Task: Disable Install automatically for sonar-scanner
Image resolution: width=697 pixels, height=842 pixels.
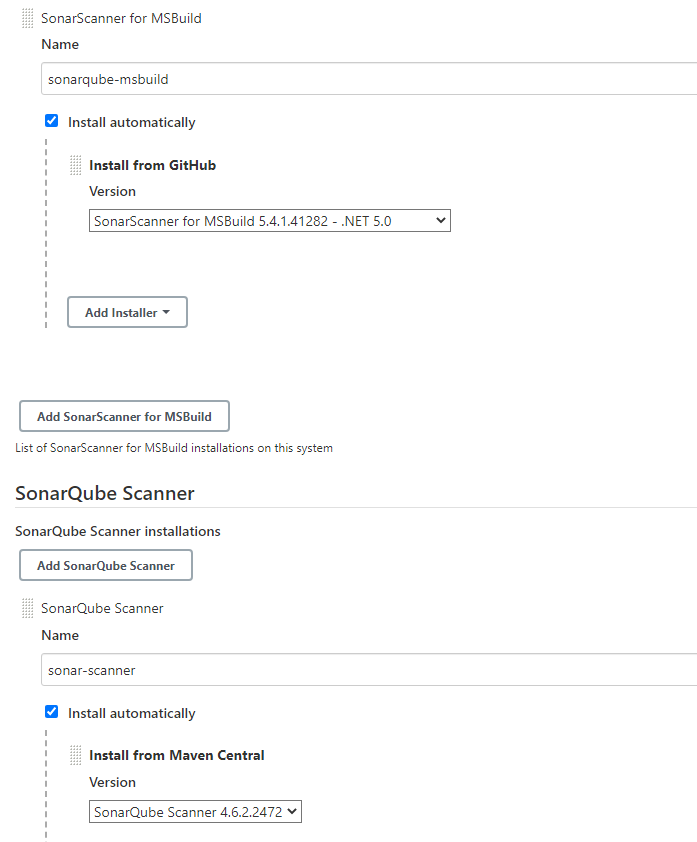Action: tap(51, 712)
